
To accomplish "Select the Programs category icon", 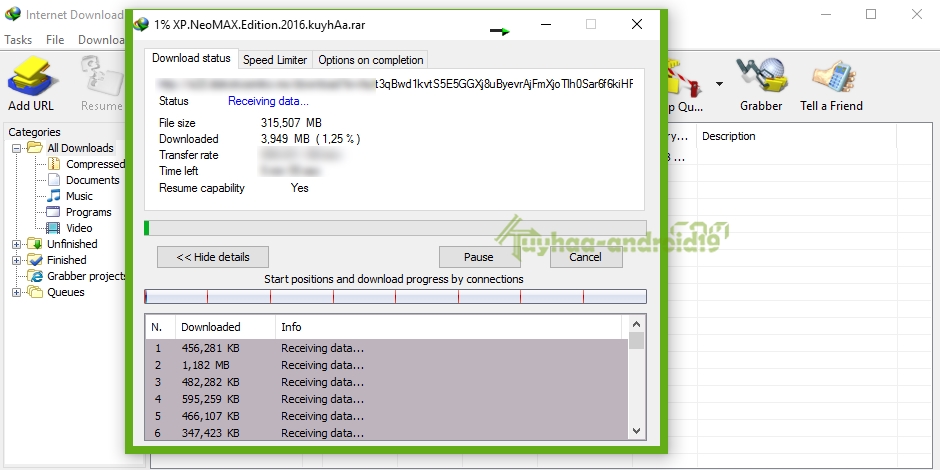I will point(53,212).
